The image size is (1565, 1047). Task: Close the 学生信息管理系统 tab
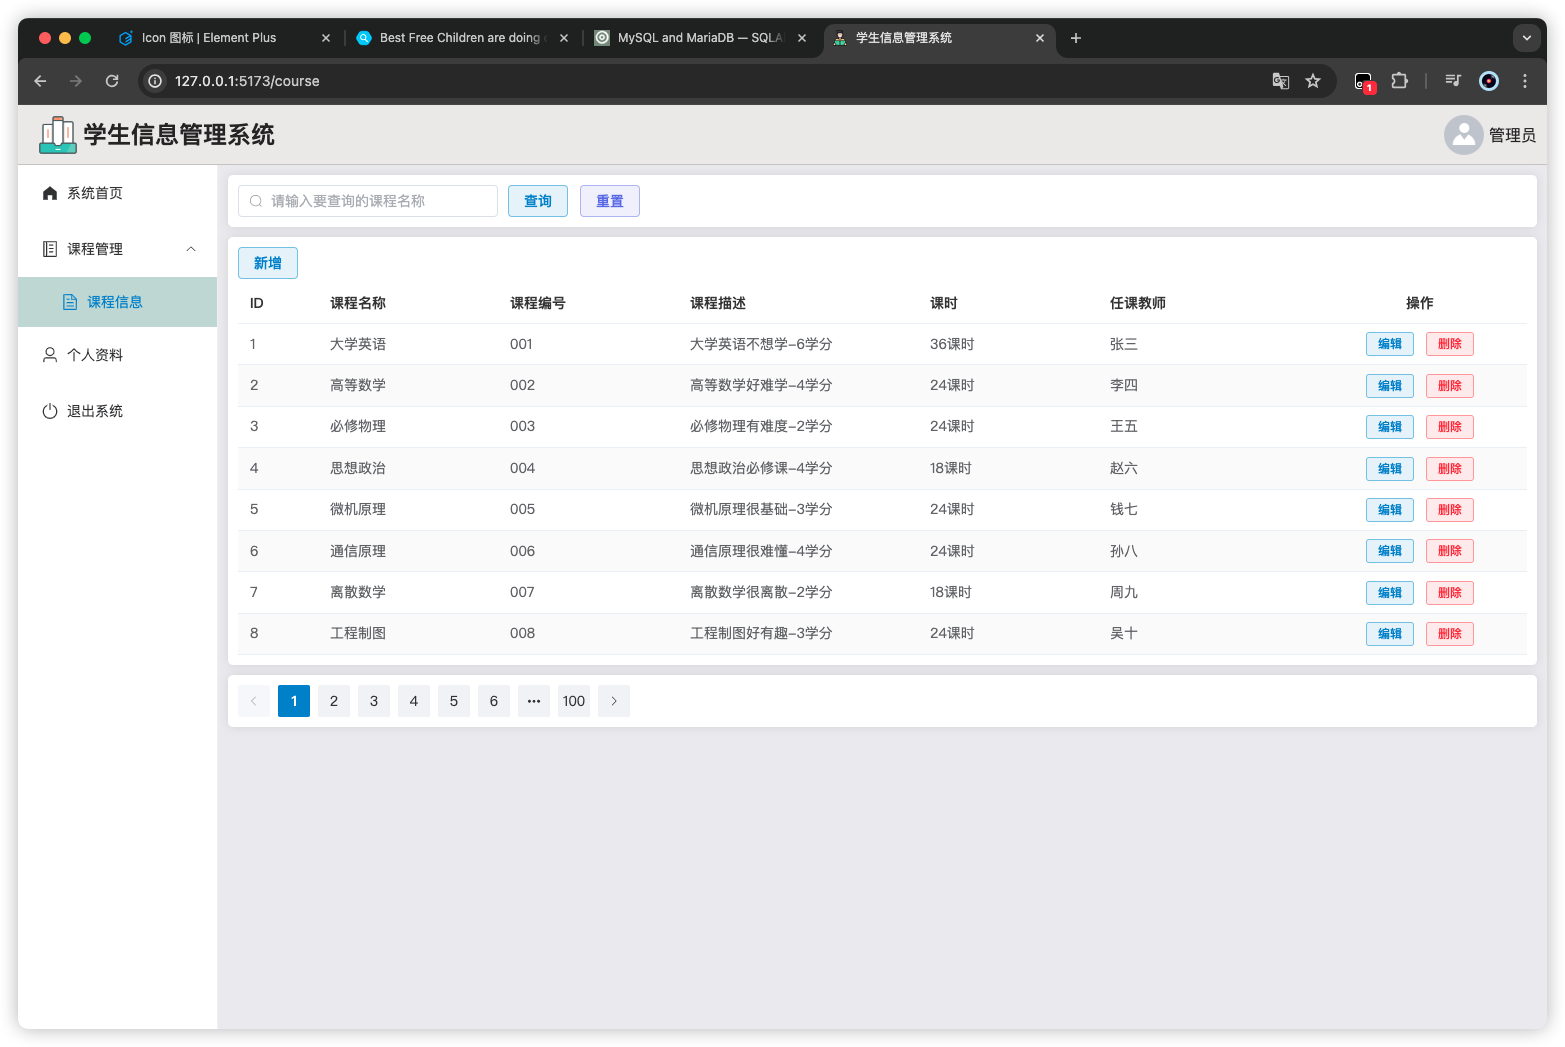[1040, 38]
